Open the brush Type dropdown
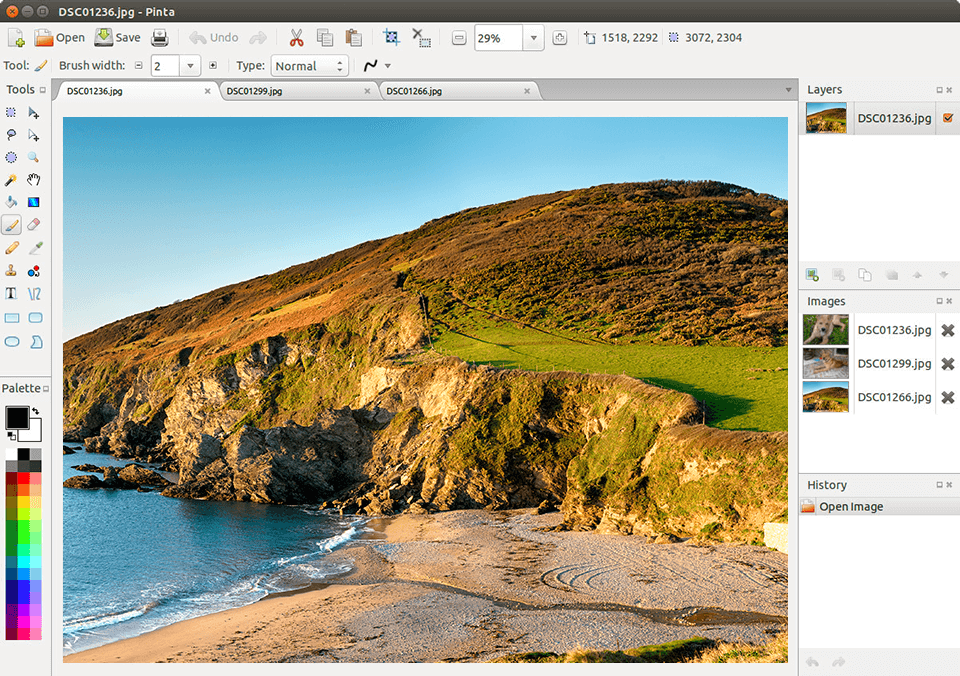Screen dimensions: 960x676 pos(310,65)
